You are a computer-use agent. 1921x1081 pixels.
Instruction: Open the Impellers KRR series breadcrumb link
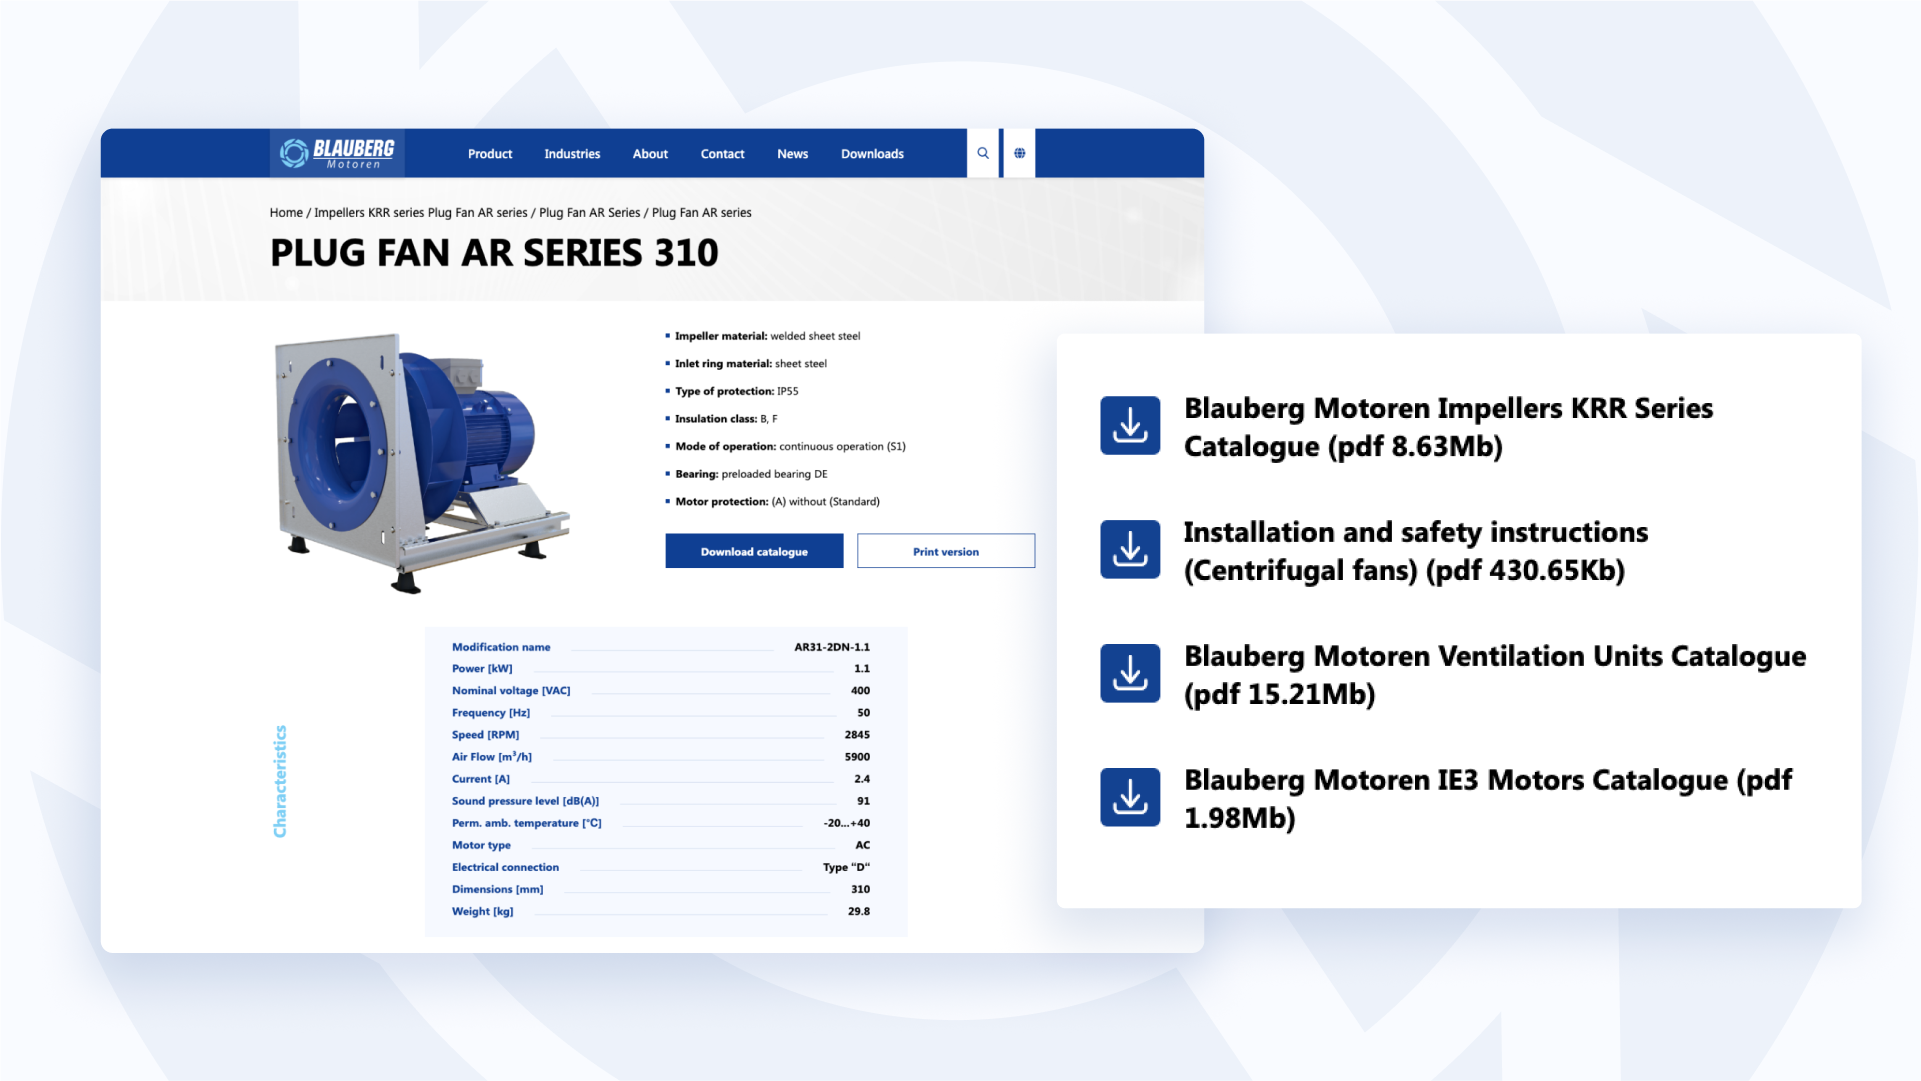(421, 213)
